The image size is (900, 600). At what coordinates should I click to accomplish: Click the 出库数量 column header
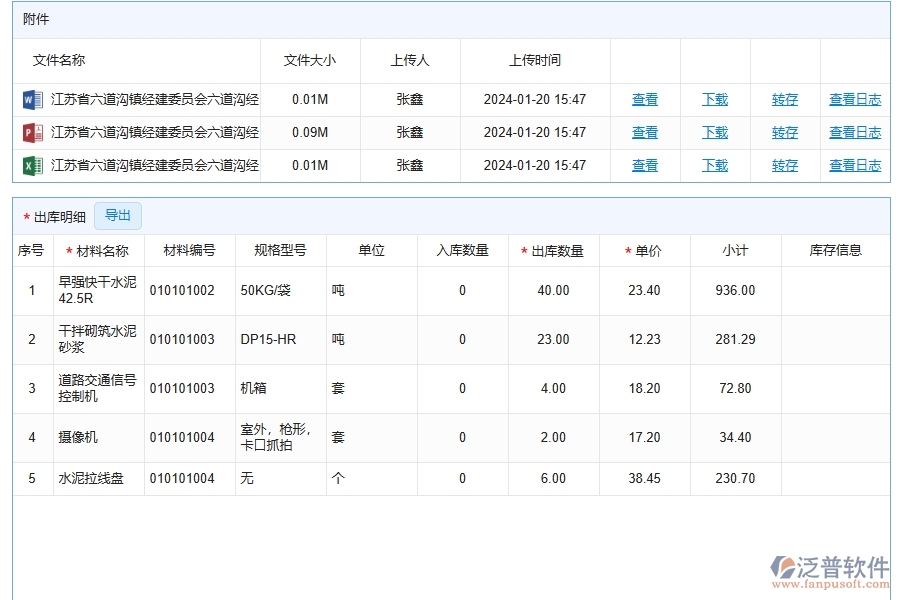(555, 250)
